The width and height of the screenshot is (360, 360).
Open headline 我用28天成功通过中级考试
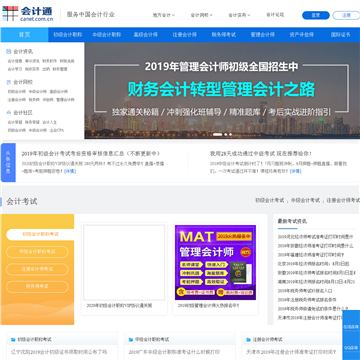[x=261, y=154]
